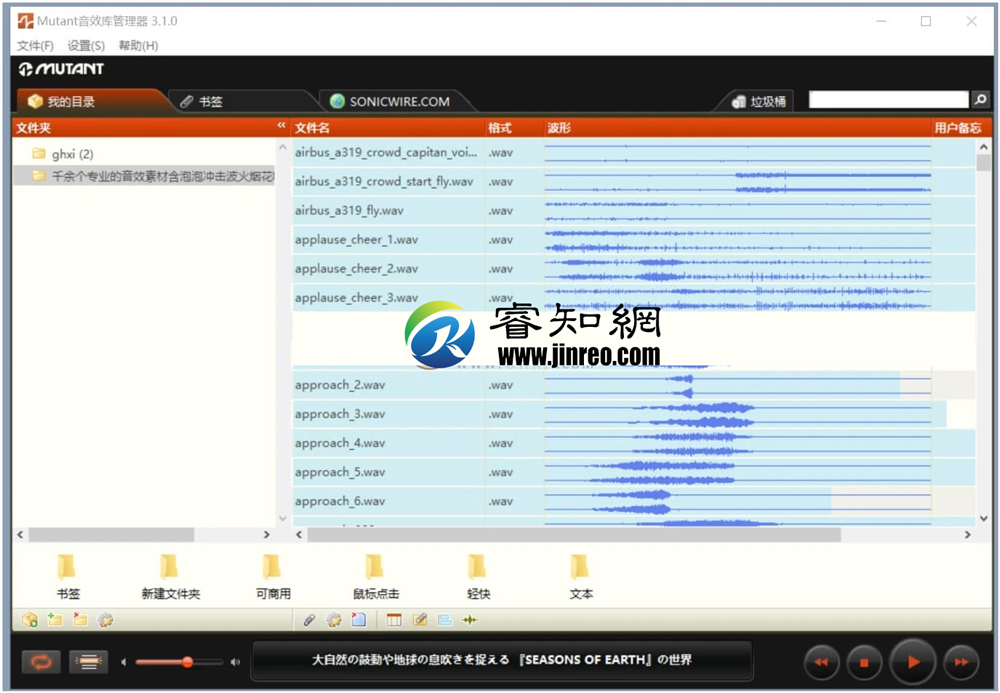
Task: Open the 文件(F) menu
Action: coord(35,45)
